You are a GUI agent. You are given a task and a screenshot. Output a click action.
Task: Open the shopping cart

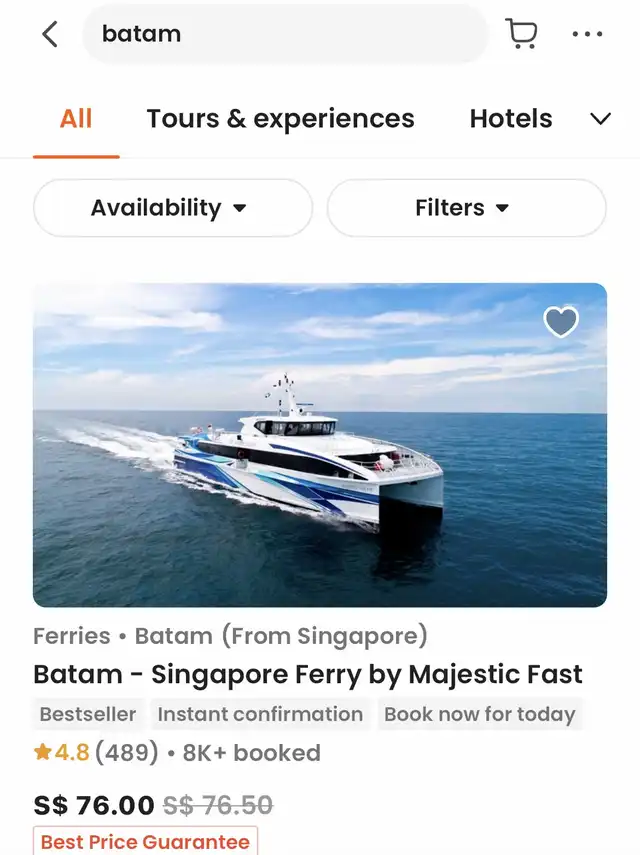click(521, 34)
